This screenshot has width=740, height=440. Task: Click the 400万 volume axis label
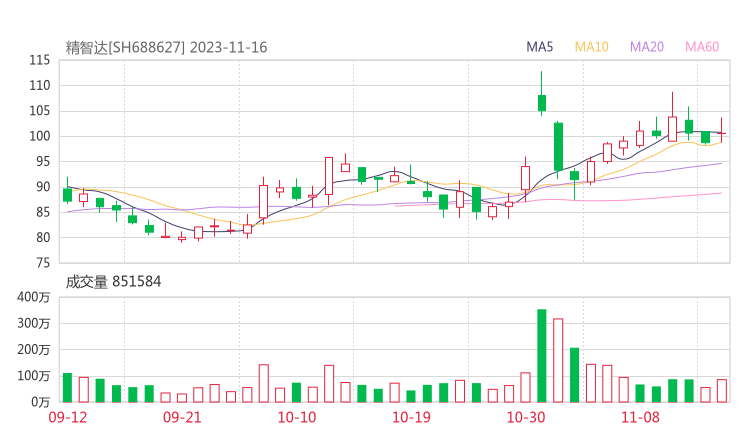(x=34, y=297)
